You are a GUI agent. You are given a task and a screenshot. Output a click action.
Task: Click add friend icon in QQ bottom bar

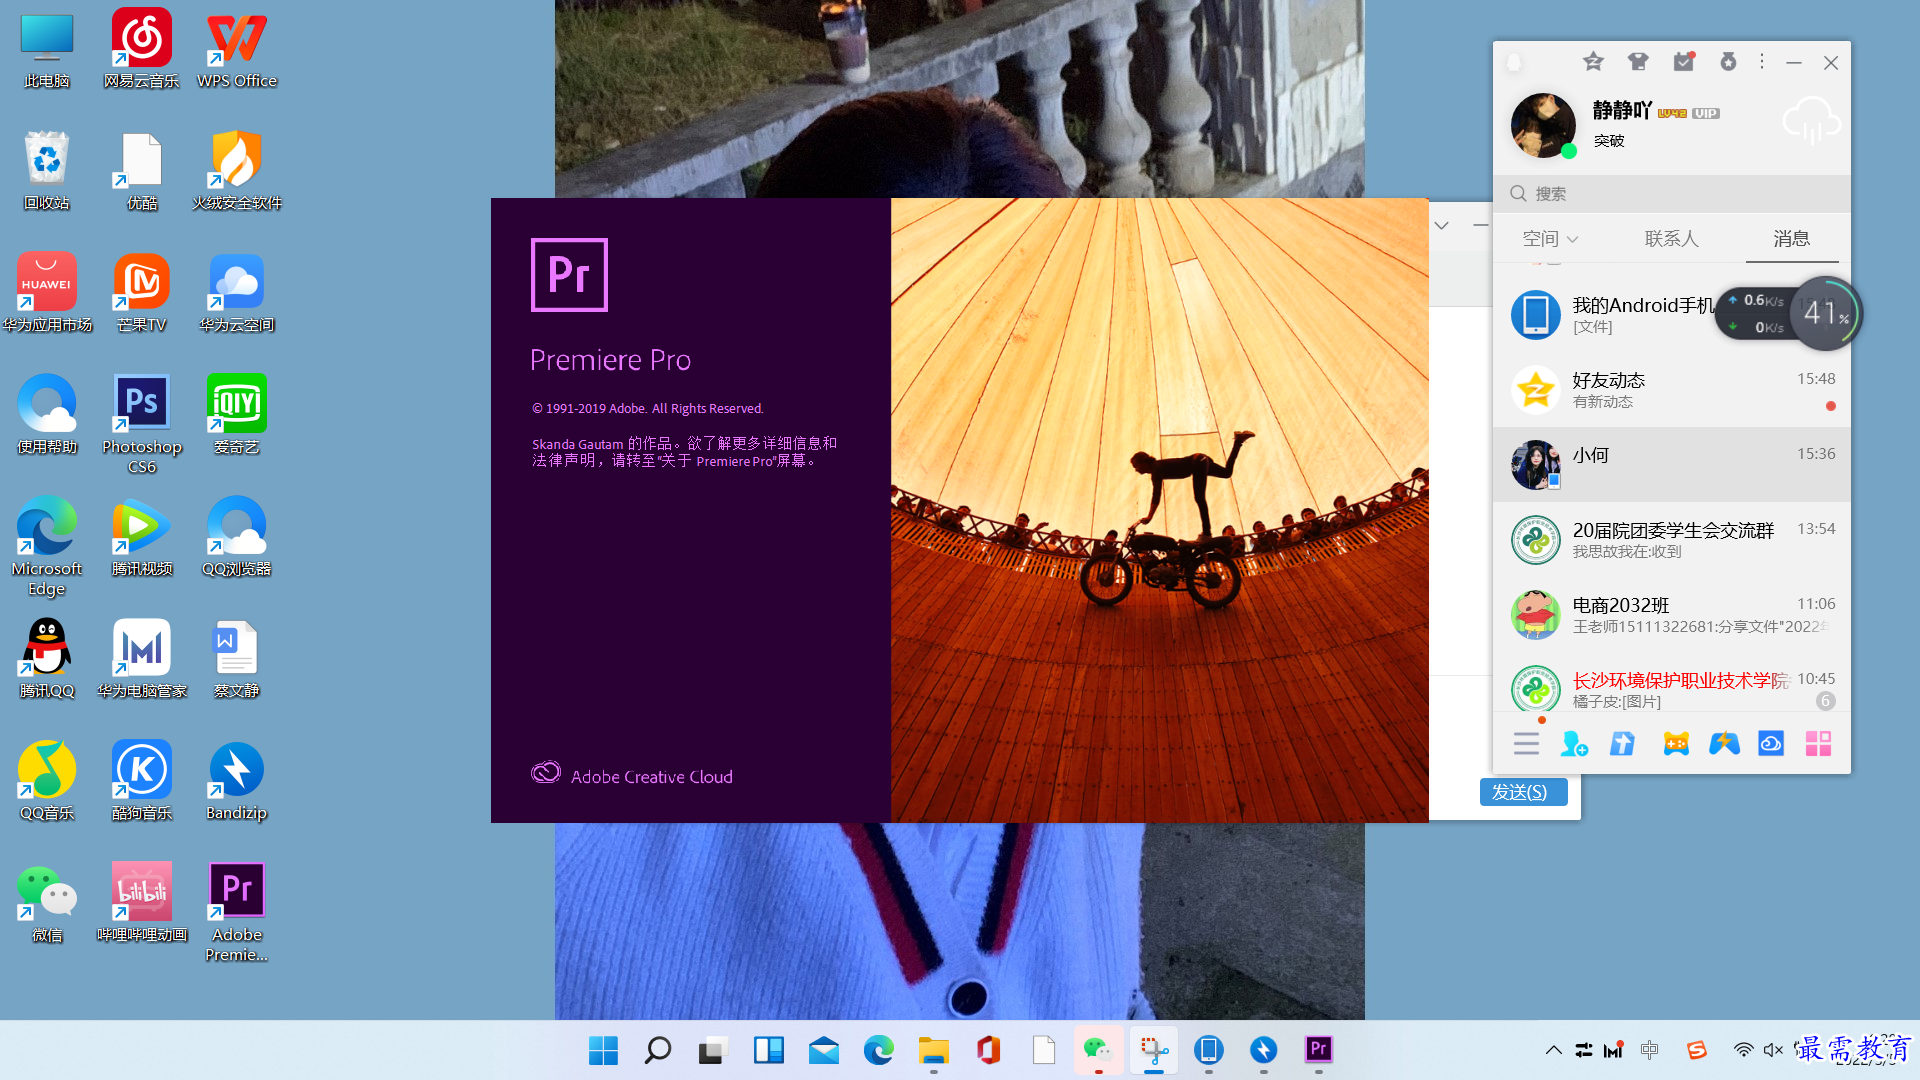[x=1574, y=744]
